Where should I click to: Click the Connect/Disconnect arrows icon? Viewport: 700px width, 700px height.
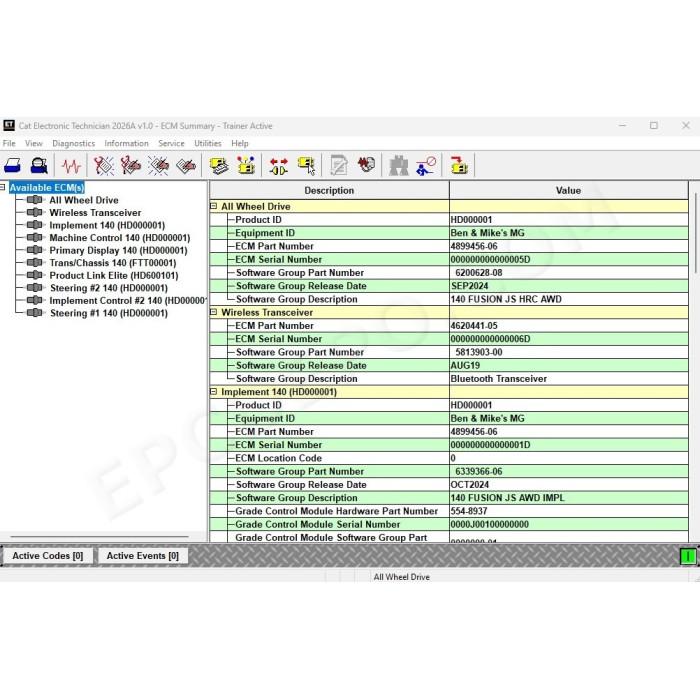[x=279, y=166]
